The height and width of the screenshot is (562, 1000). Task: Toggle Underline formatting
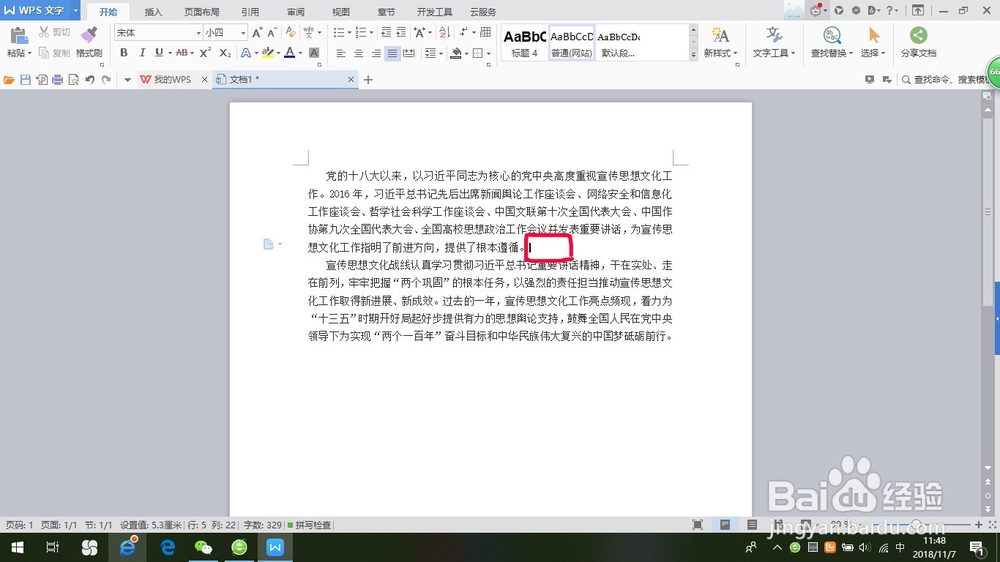(x=159, y=53)
